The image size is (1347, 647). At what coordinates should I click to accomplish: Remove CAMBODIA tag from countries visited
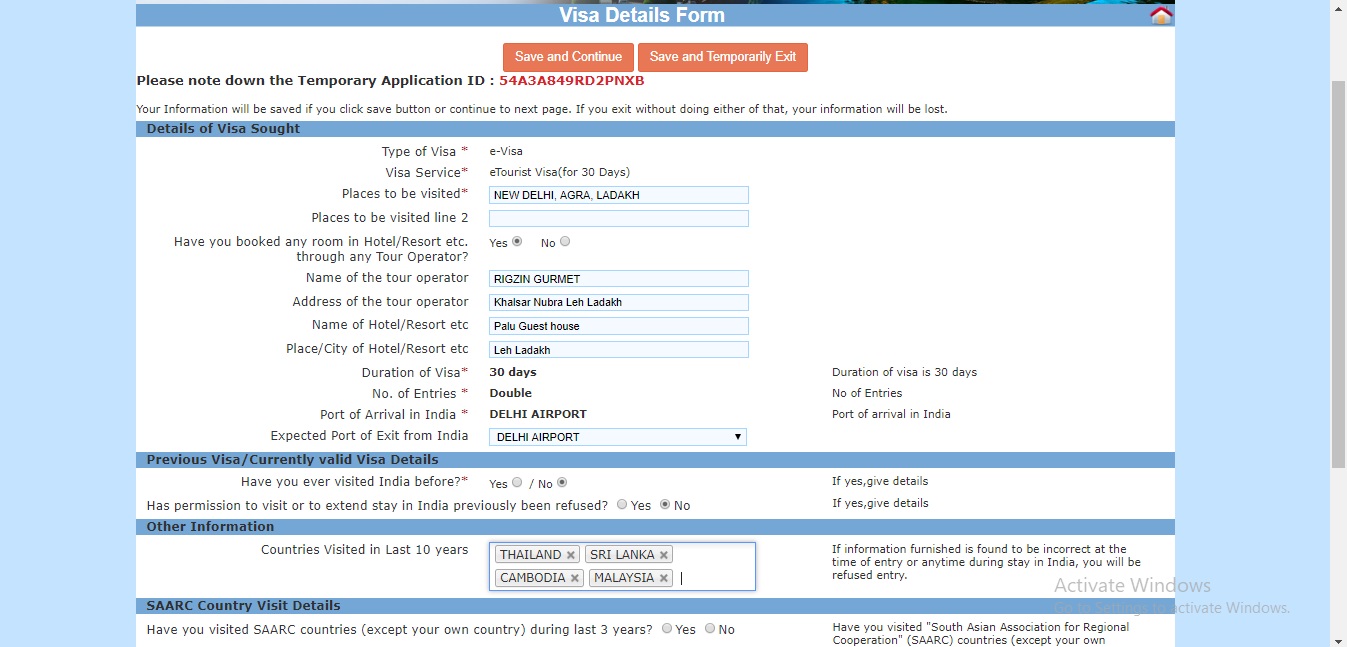click(x=575, y=578)
